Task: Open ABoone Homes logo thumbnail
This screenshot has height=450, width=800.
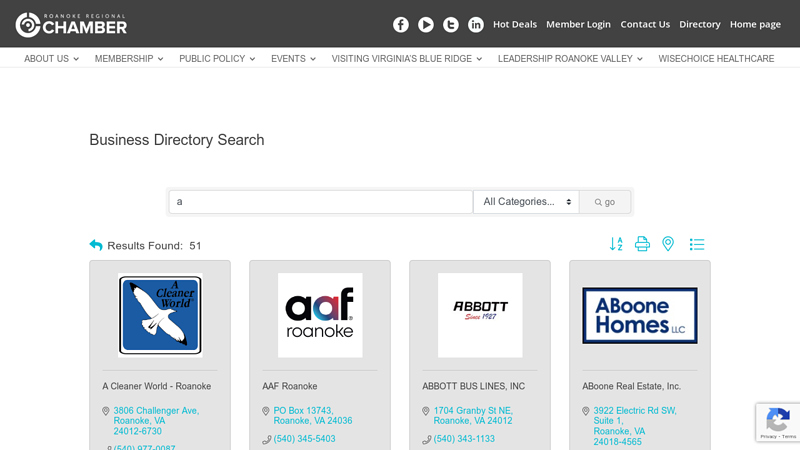Action: pyautogui.click(x=640, y=315)
